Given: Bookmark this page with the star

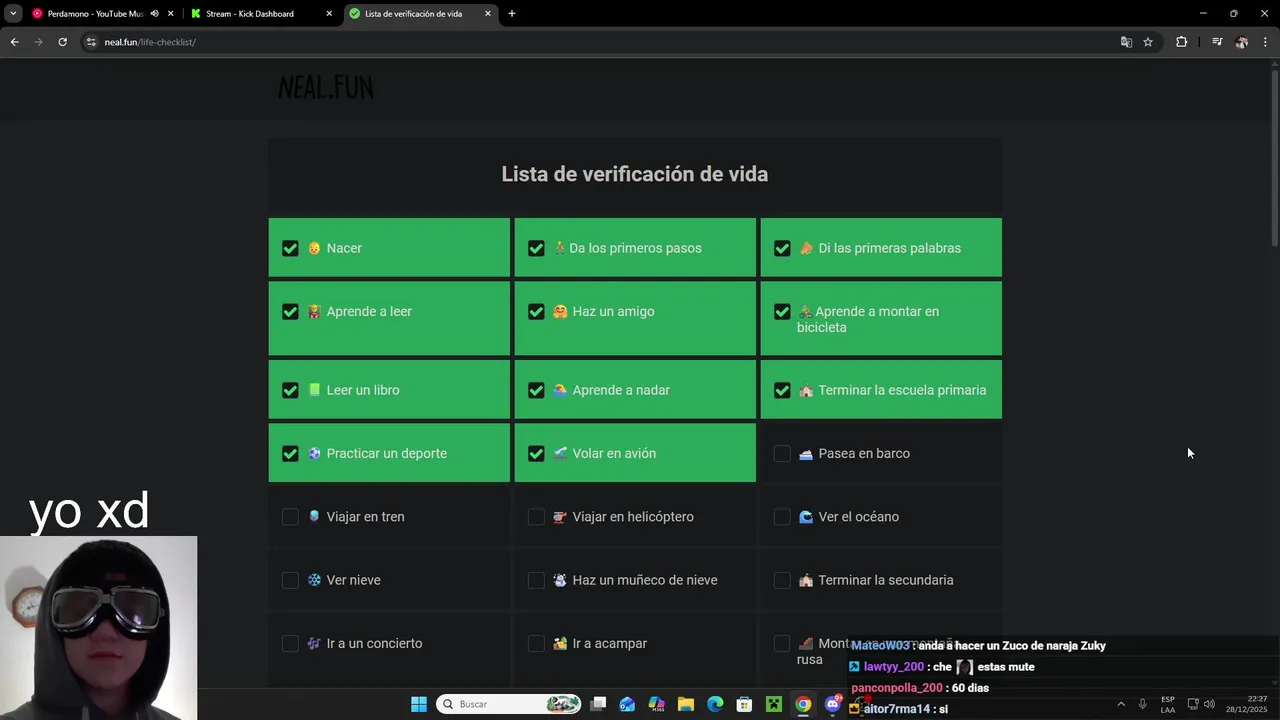Looking at the screenshot, I should (x=1148, y=42).
